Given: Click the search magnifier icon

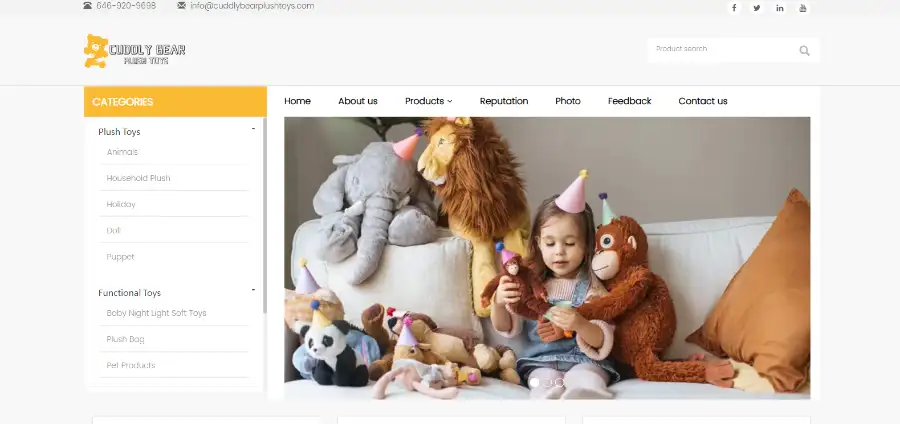Looking at the screenshot, I should point(804,50).
